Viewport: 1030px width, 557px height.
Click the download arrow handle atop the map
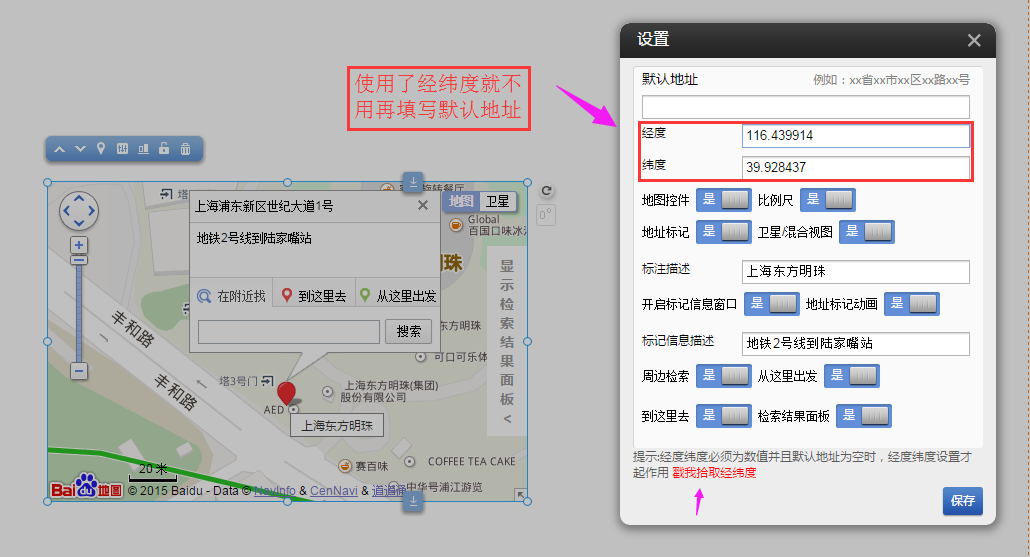click(x=413, y=181)
